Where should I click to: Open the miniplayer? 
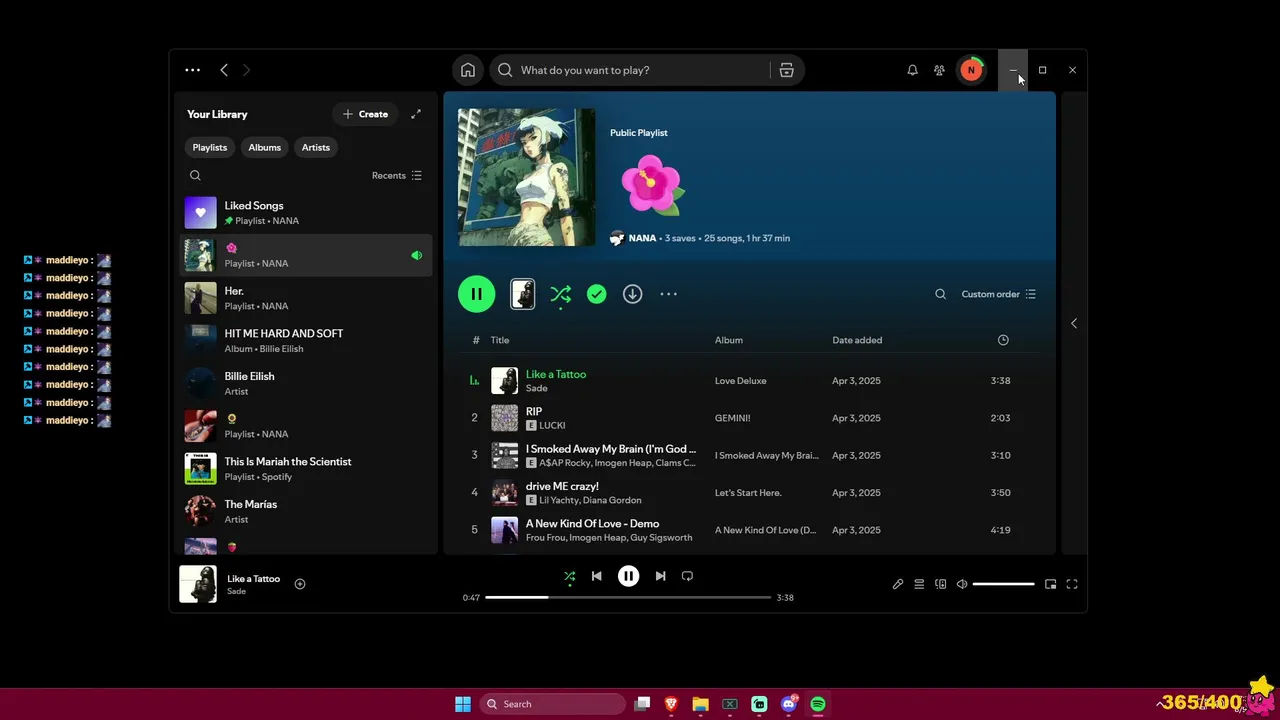[1051, 584]
